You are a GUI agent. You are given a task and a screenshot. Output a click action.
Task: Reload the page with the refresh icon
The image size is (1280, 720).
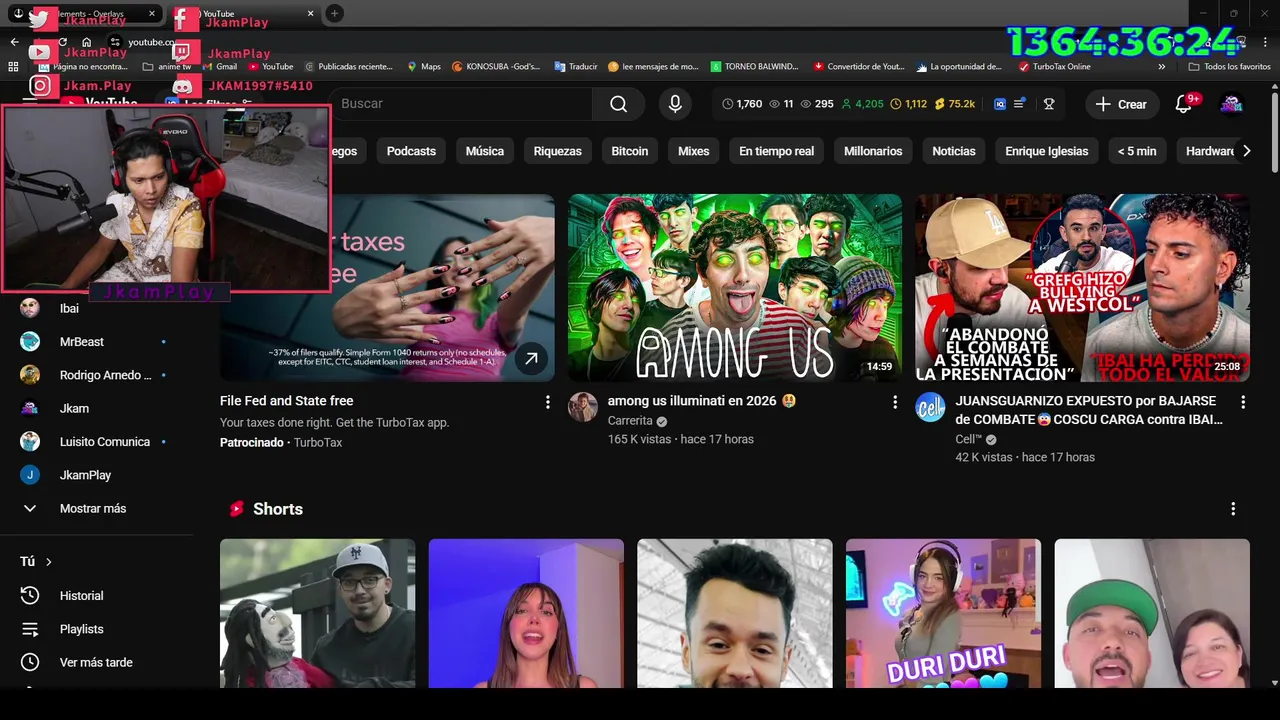[63, 42]
